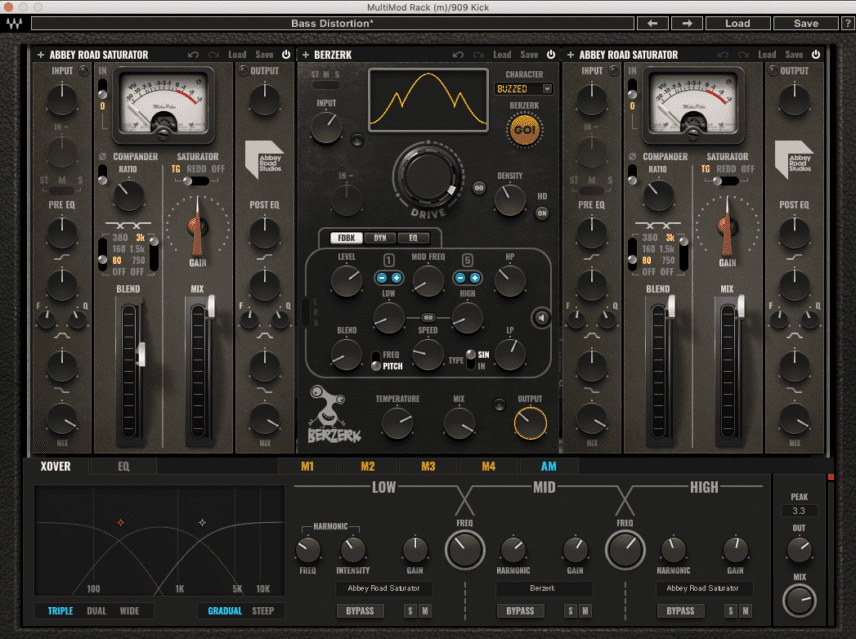Go to previous preset with left arrow
The width and height of the screenshot is (856, 639).
tap(652, 23)
